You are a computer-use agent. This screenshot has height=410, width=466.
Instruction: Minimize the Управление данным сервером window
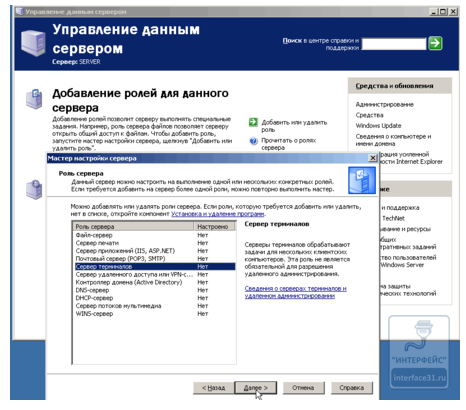pyautogui.click(x=434, y=12)
